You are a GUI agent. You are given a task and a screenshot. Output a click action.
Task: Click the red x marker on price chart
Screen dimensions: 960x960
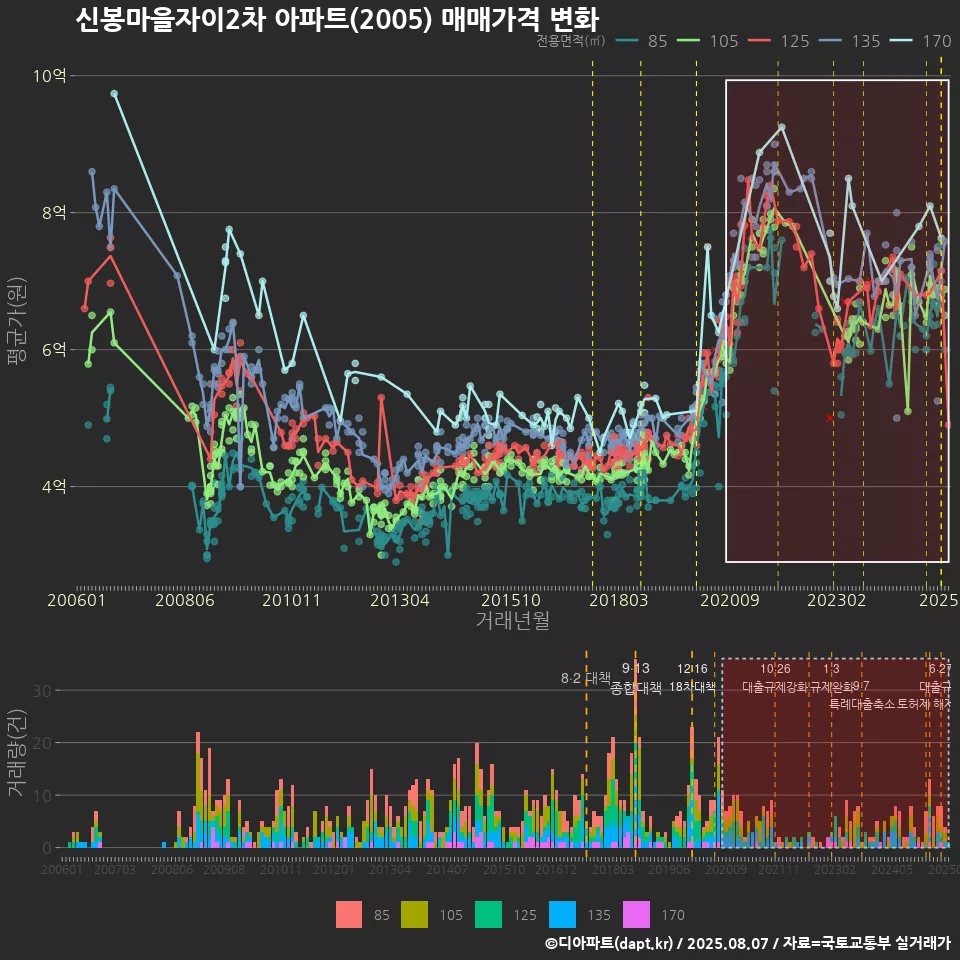pos(830,419)
